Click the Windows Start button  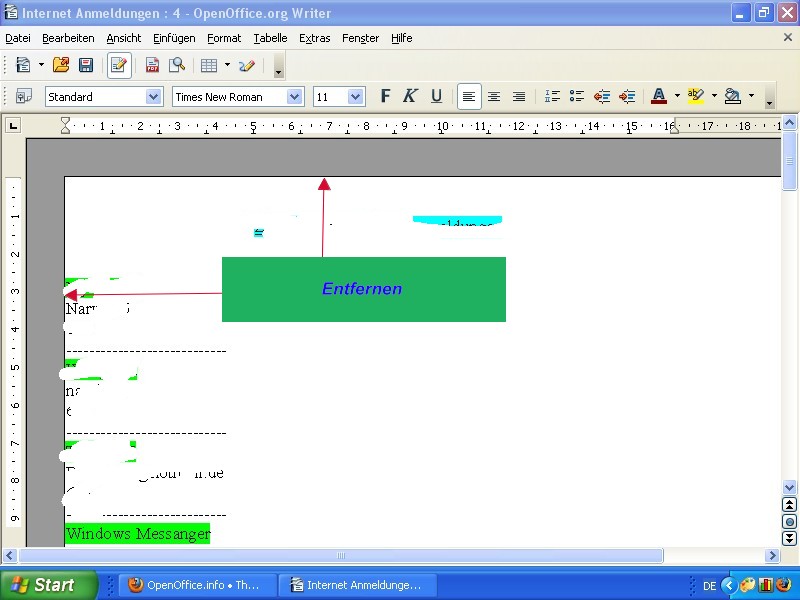[49, 585]
